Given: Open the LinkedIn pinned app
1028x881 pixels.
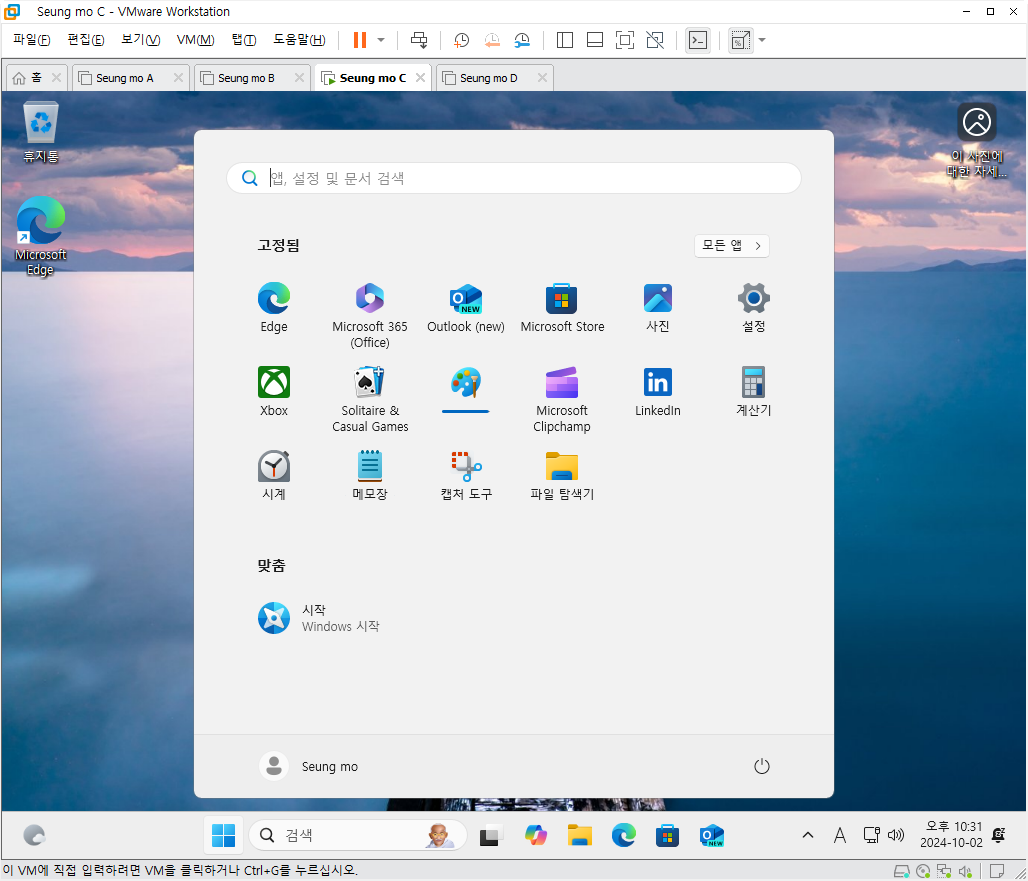Looking at the screenshot, I should (658, 392).
